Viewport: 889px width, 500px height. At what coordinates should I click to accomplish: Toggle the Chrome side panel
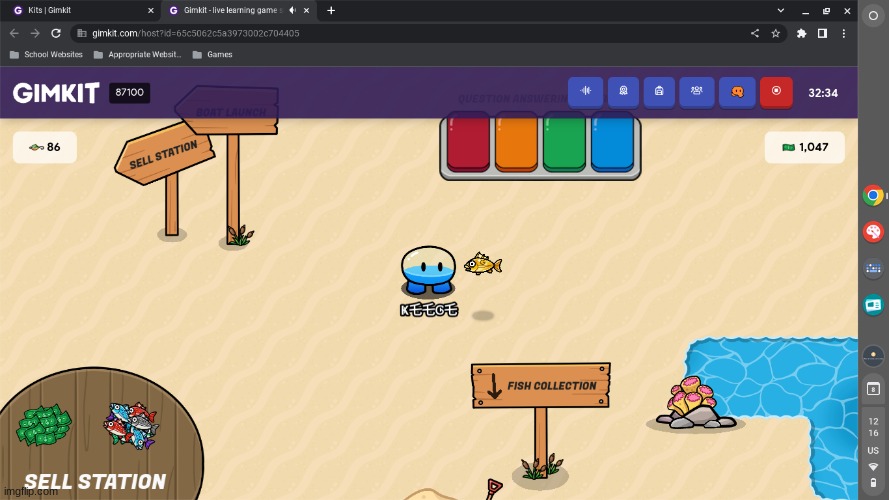pos(822,33)
